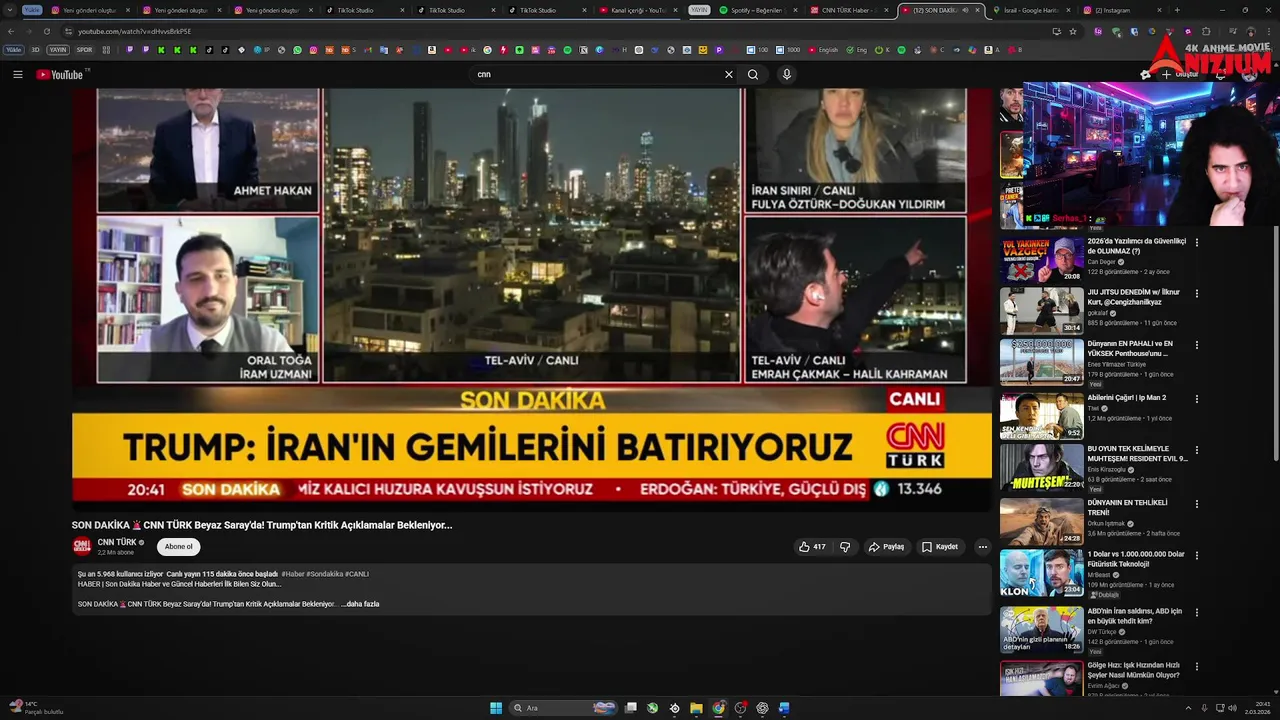The width and height of the screenshot is (1280, 720).
Task: Open the #Sondakika hashtag link
Action: (x=324, y=574)
